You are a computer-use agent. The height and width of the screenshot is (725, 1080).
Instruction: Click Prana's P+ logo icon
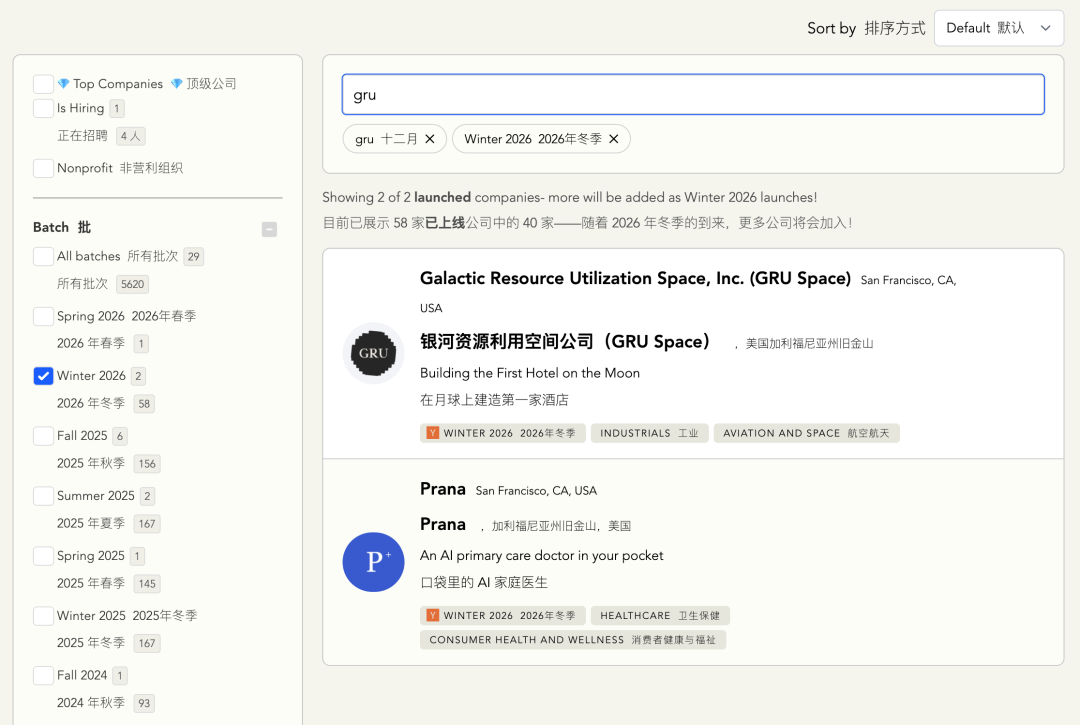point(373,562)
